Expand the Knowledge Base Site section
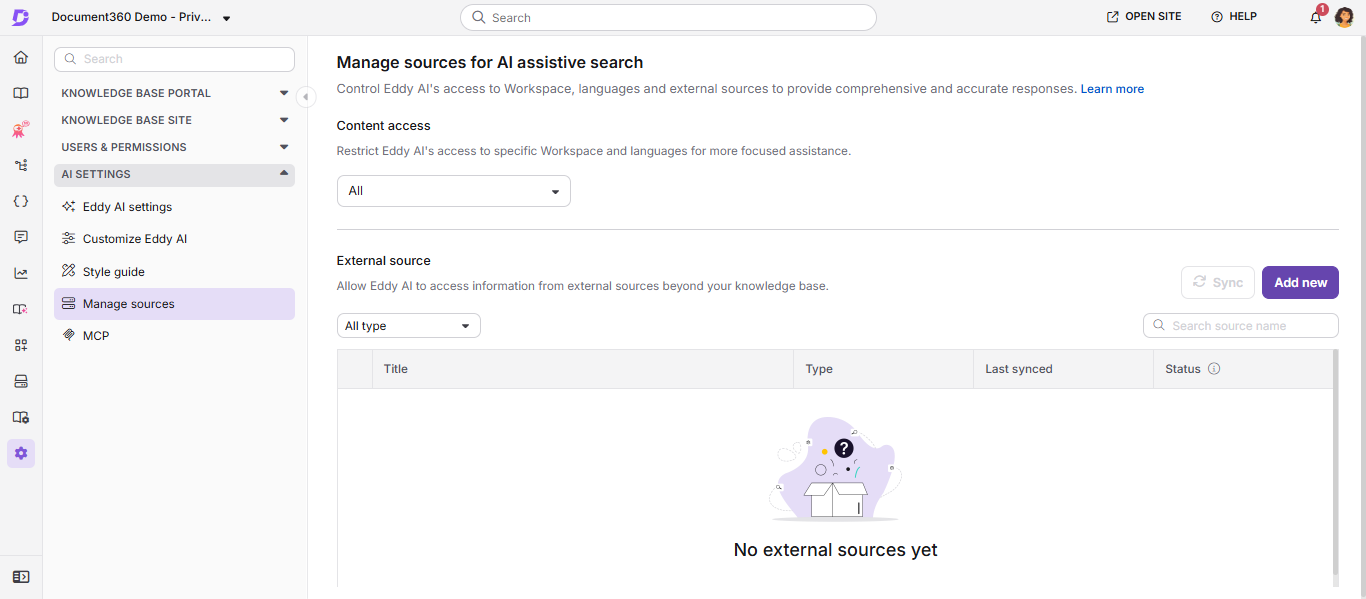 coord(174,120)
